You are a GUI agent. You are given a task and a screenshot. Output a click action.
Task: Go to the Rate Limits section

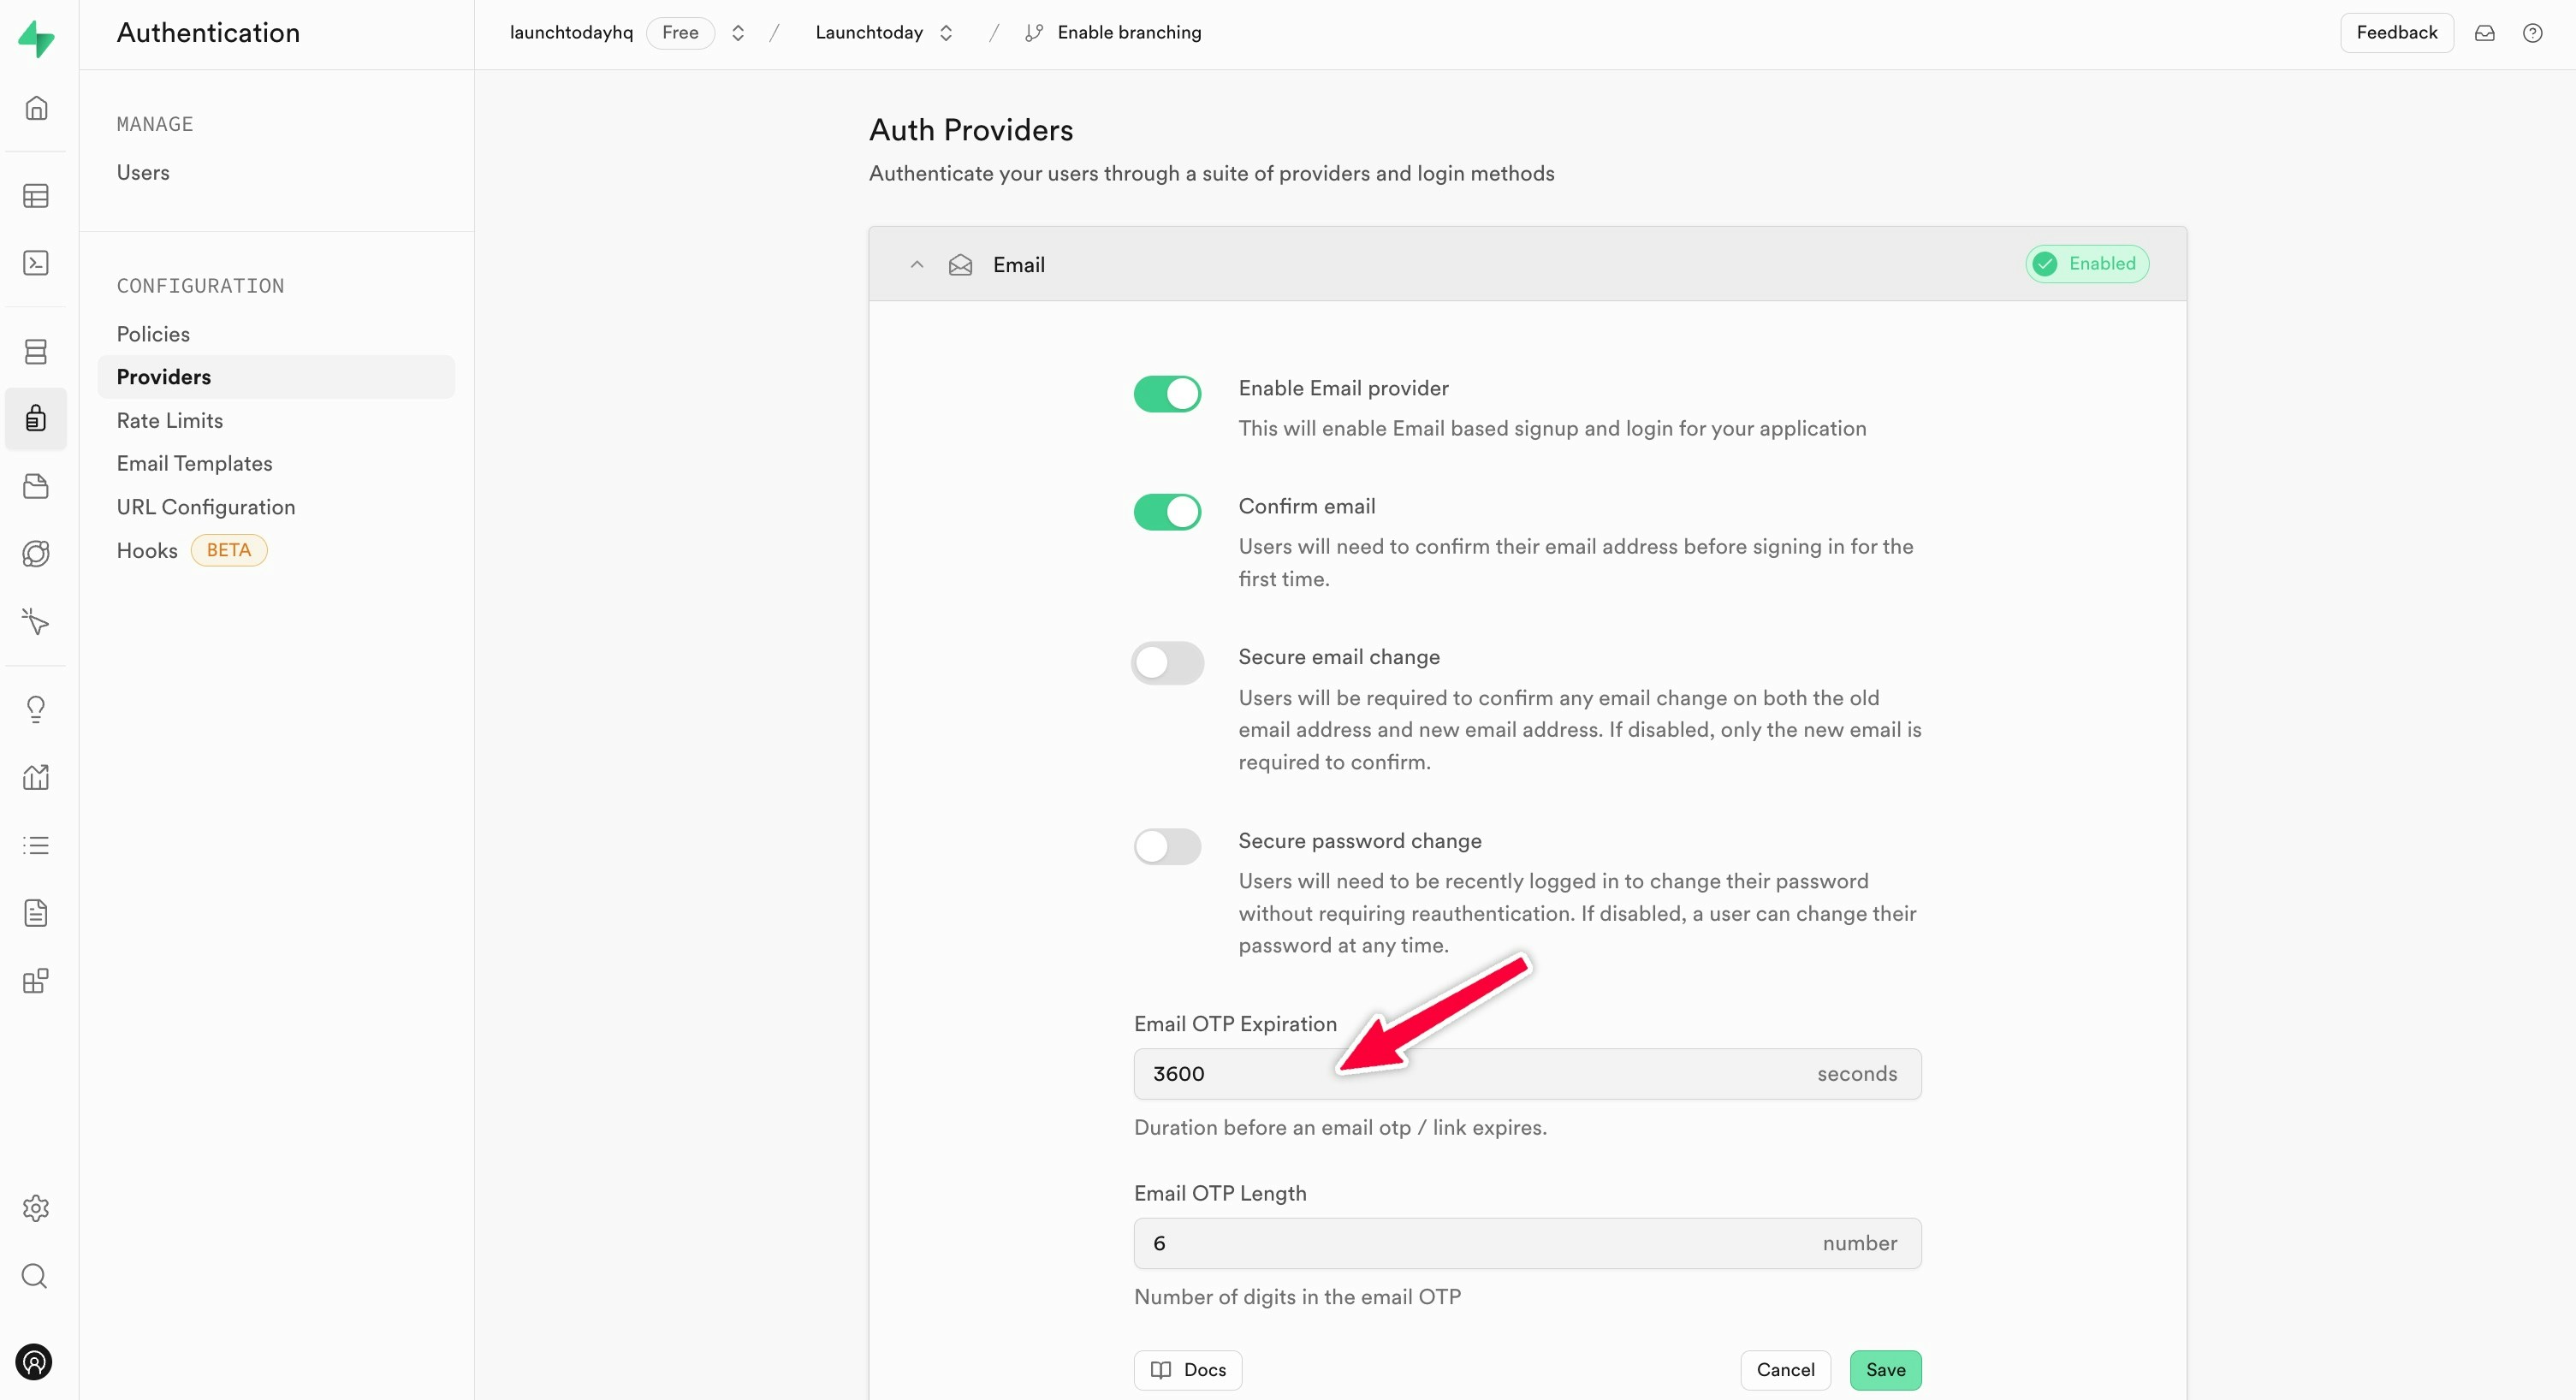169,420
